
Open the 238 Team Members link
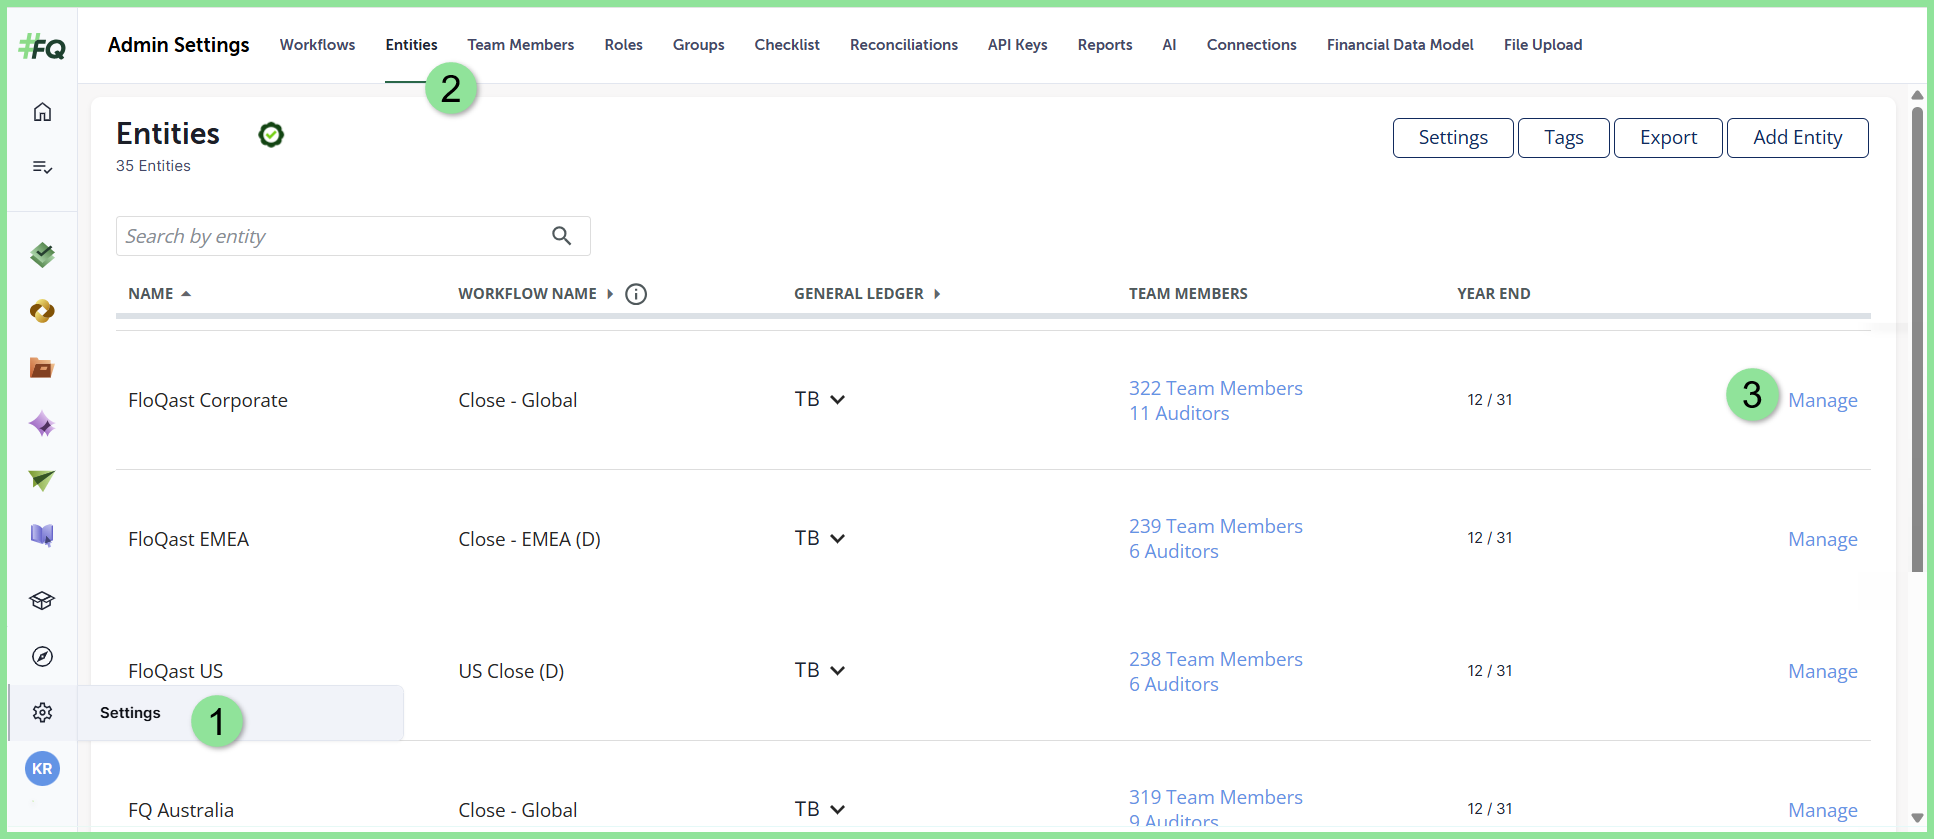[1215, 659]
